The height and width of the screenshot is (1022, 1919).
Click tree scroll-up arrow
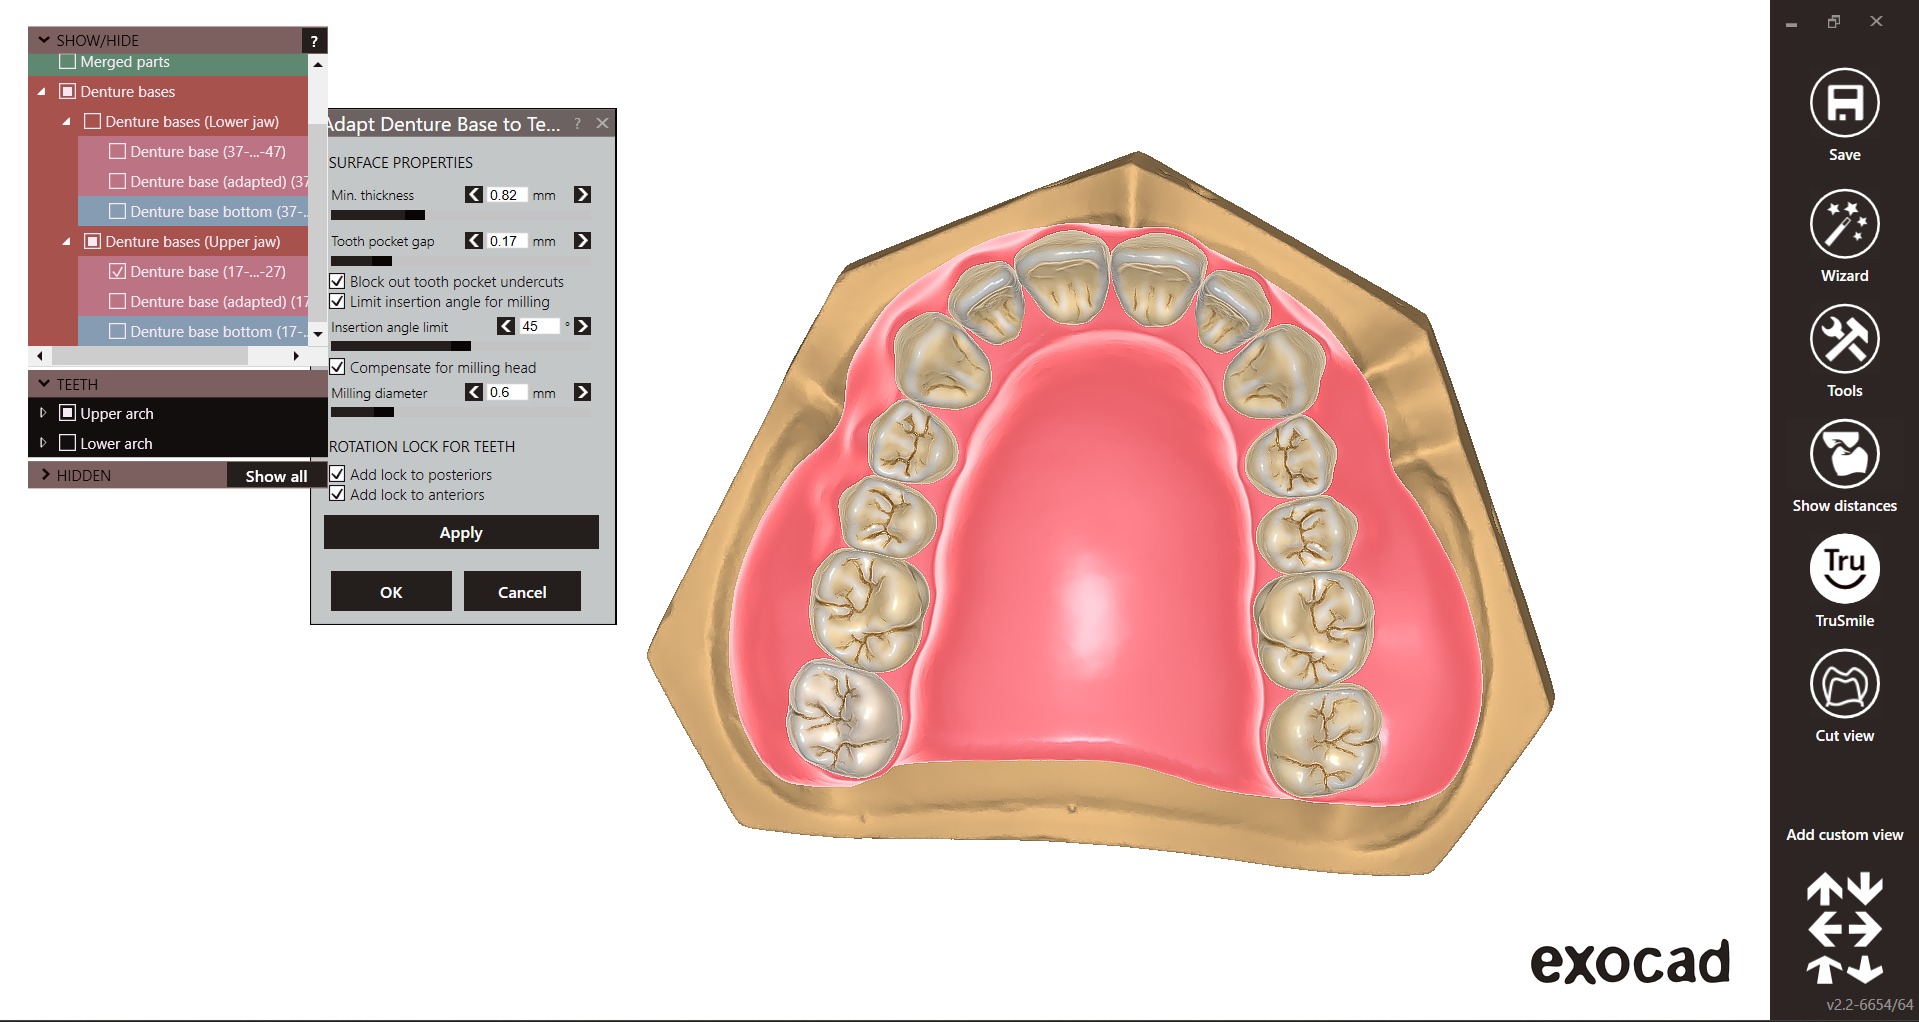click(318, 64)
